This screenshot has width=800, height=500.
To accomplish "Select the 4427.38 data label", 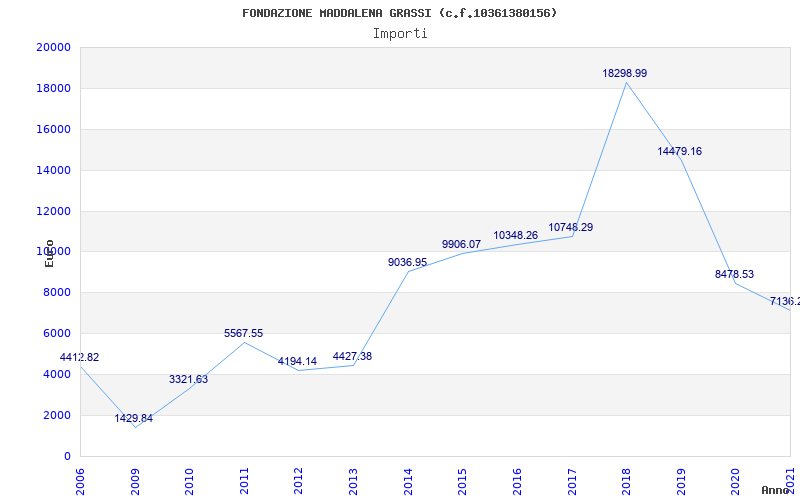I will click(x=352, y=357).
